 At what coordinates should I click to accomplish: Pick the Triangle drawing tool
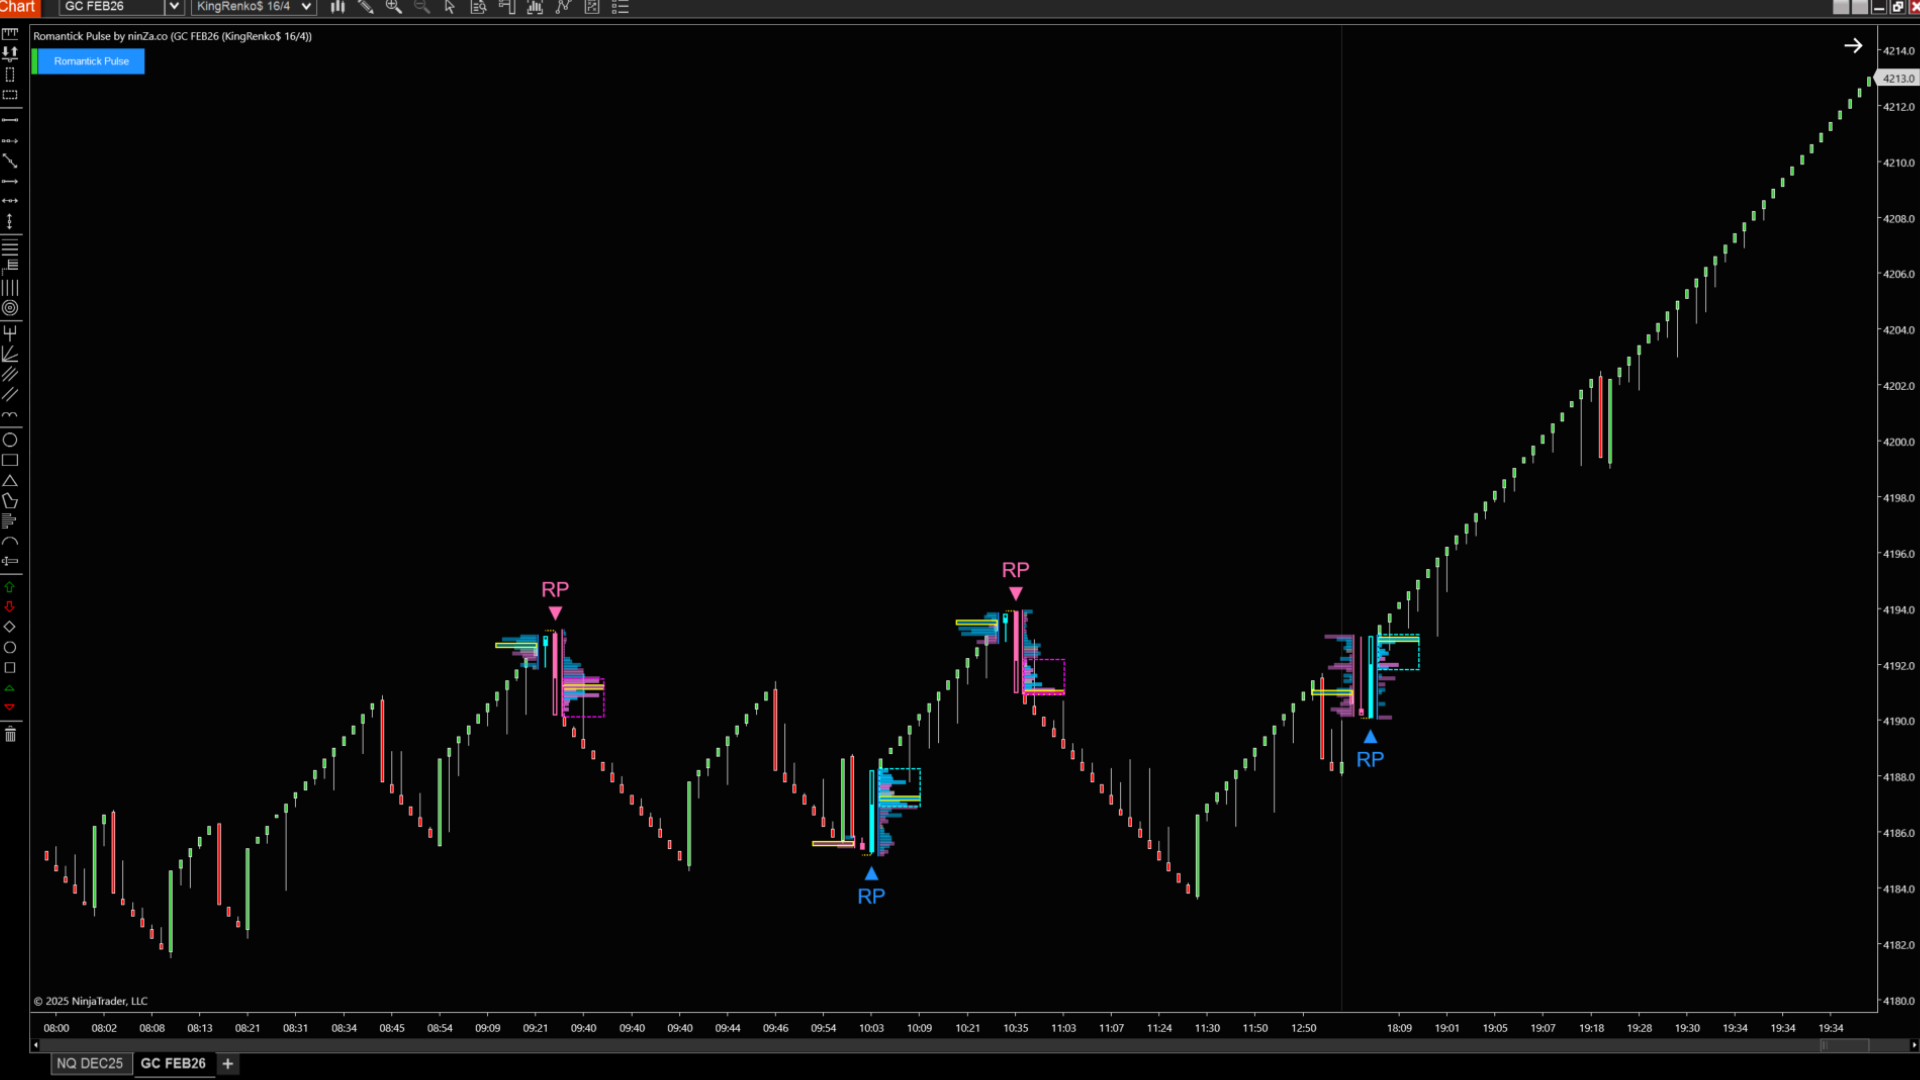pos(10,480)
